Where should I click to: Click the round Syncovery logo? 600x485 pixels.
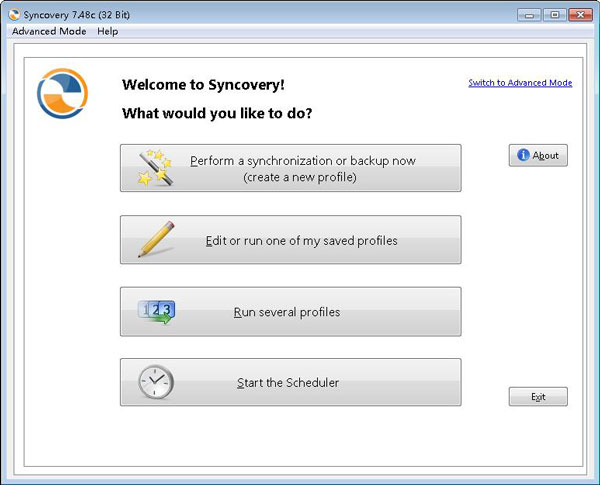tap(63, 93)
